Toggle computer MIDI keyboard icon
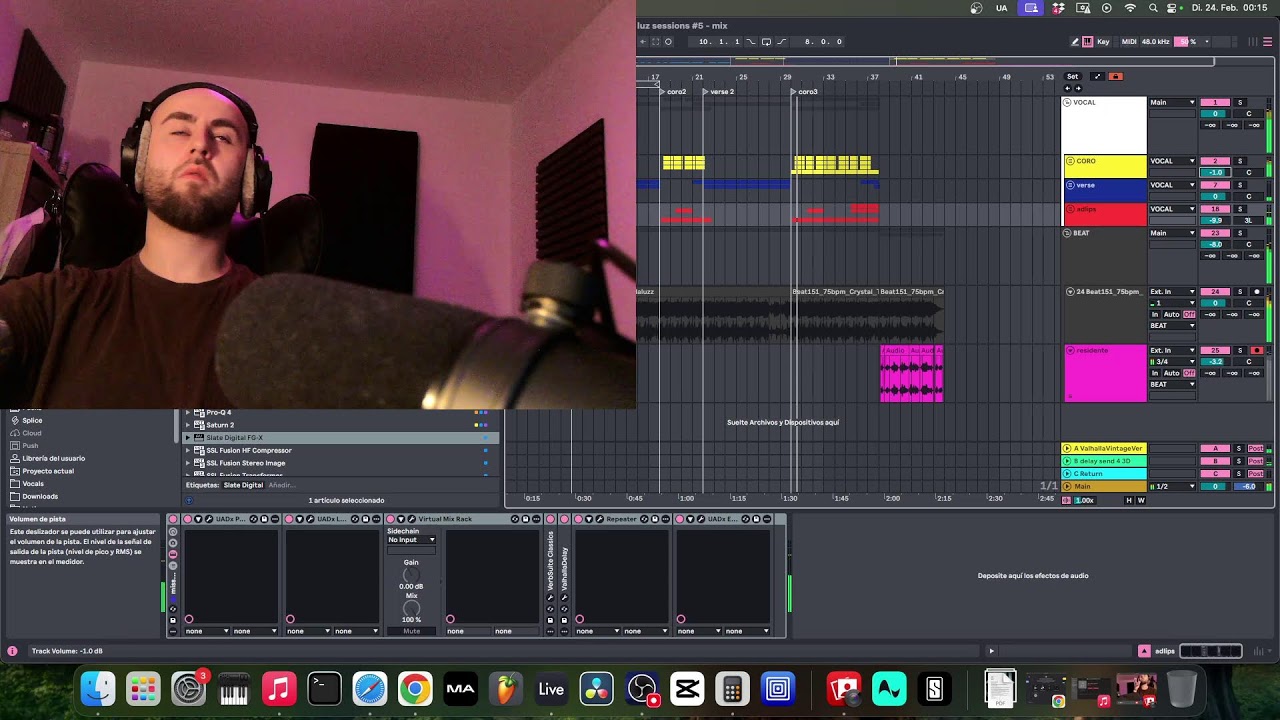 pyautogui.click(x=1088, y=42)
